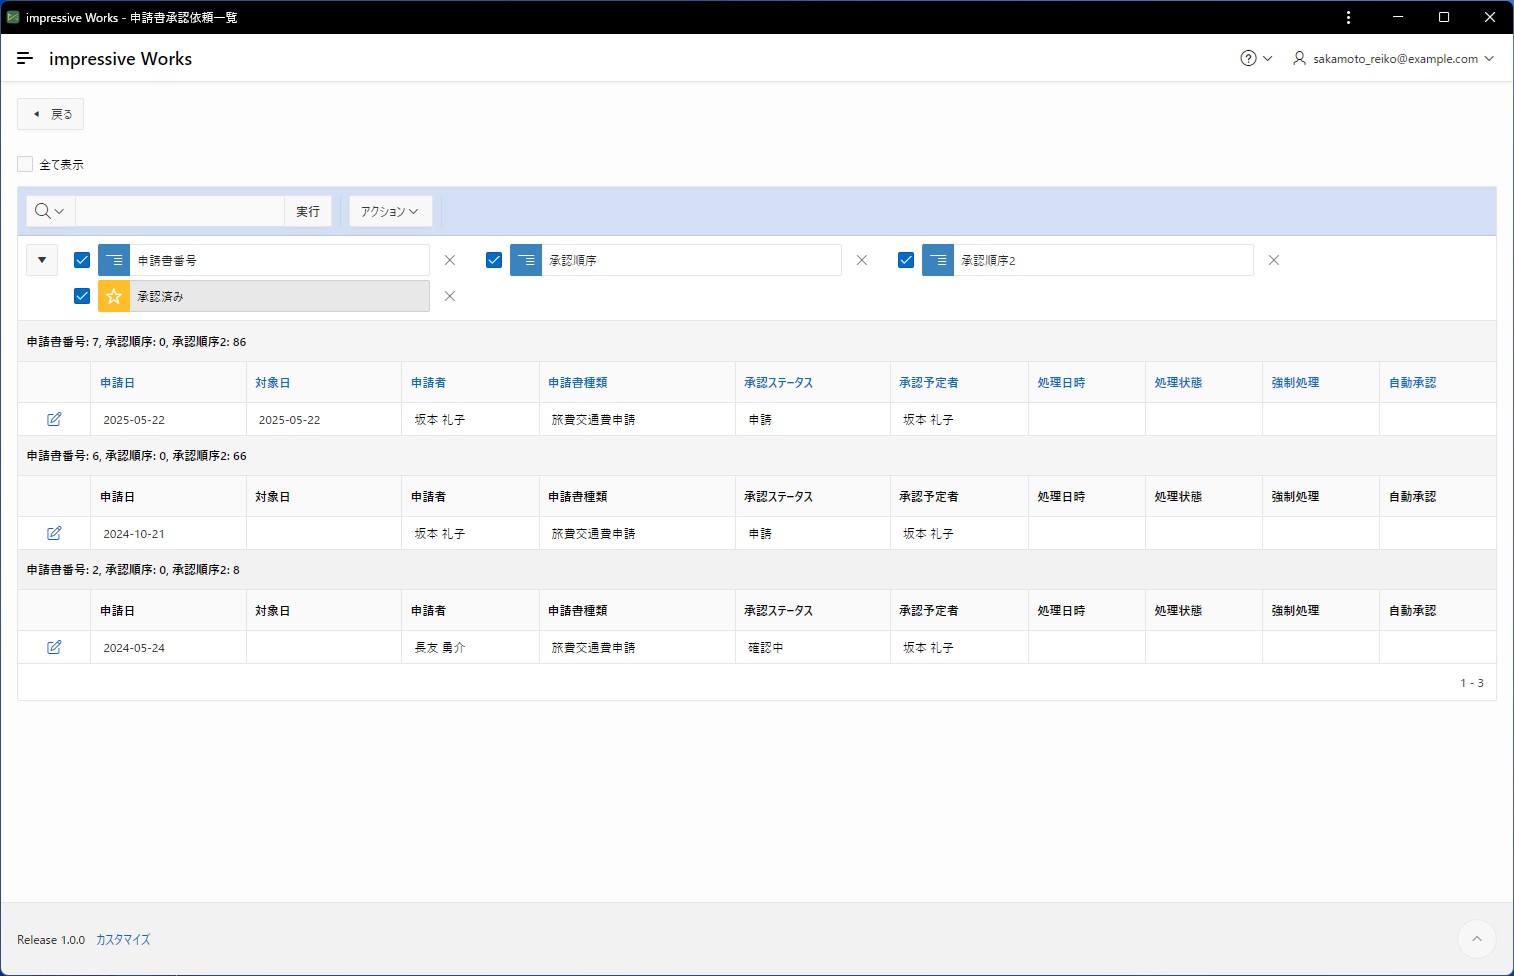Open the アクション menu
The width and height of the screenshot is (1514, 976).
point(390,211)
